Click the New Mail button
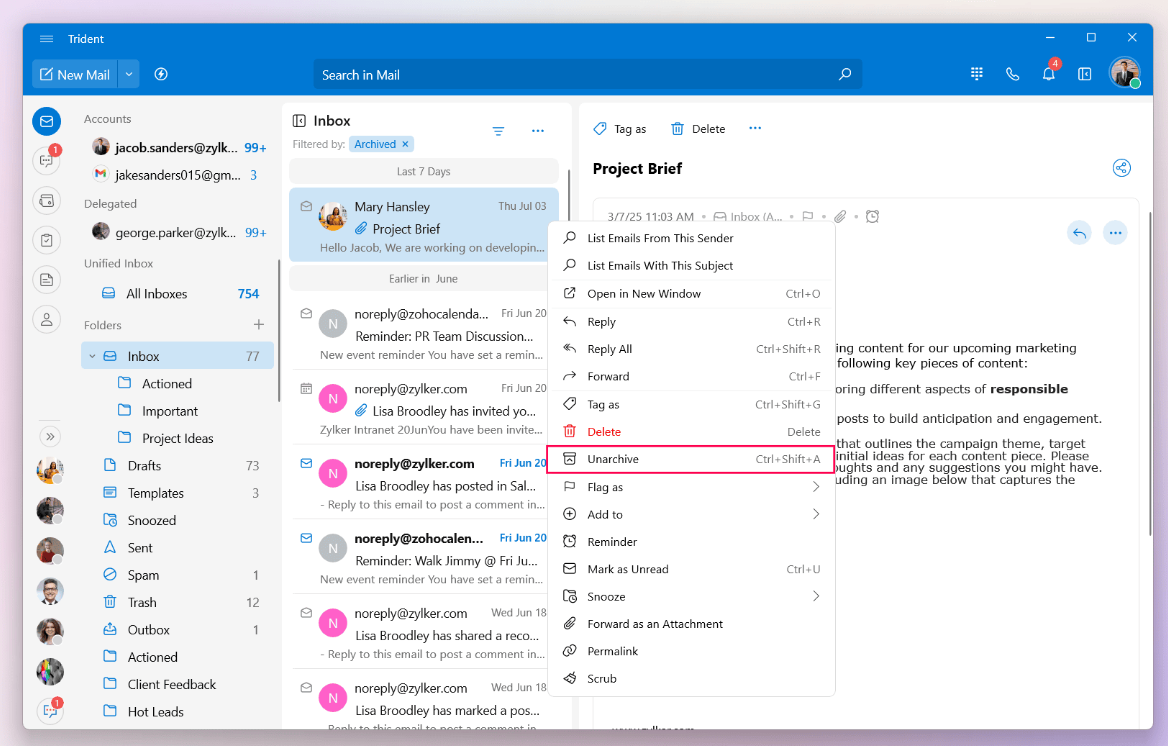The width and height of the screenshot is (1168, 746). point(74,75)
